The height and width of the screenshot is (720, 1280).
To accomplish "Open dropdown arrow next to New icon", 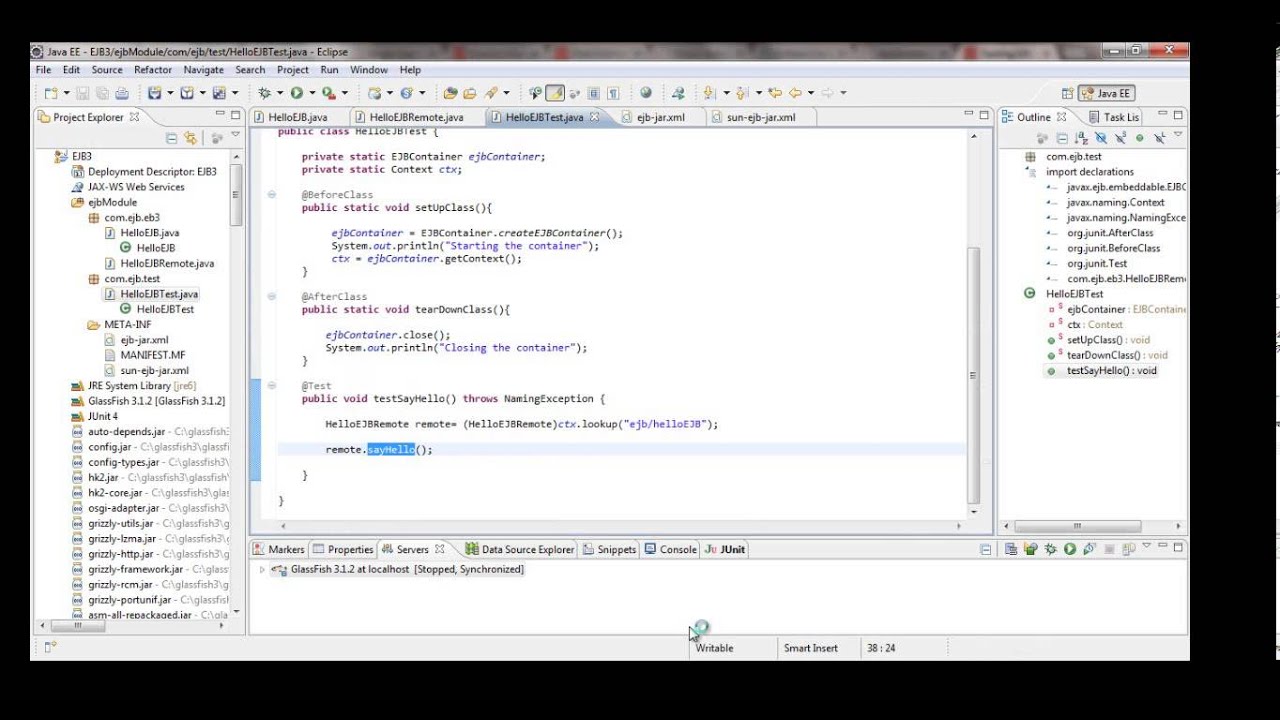I will (66, 93).
